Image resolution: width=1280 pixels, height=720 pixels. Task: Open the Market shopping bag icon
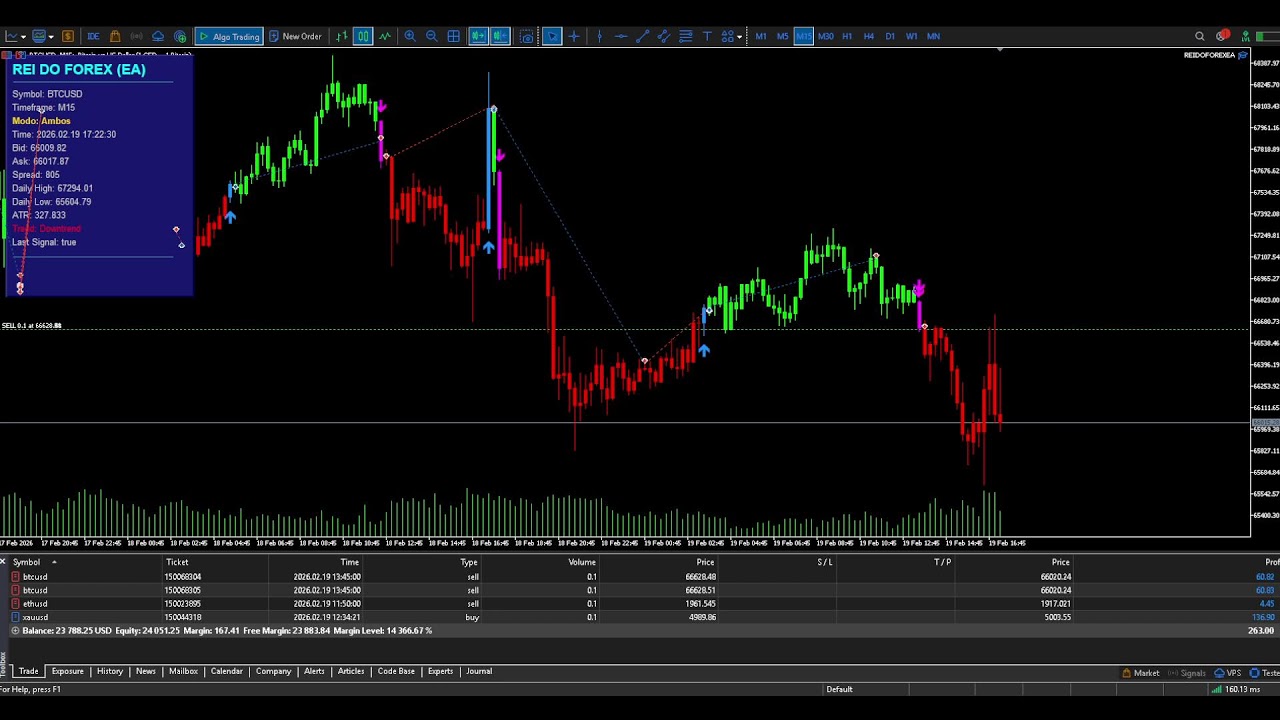pos(115,36)
